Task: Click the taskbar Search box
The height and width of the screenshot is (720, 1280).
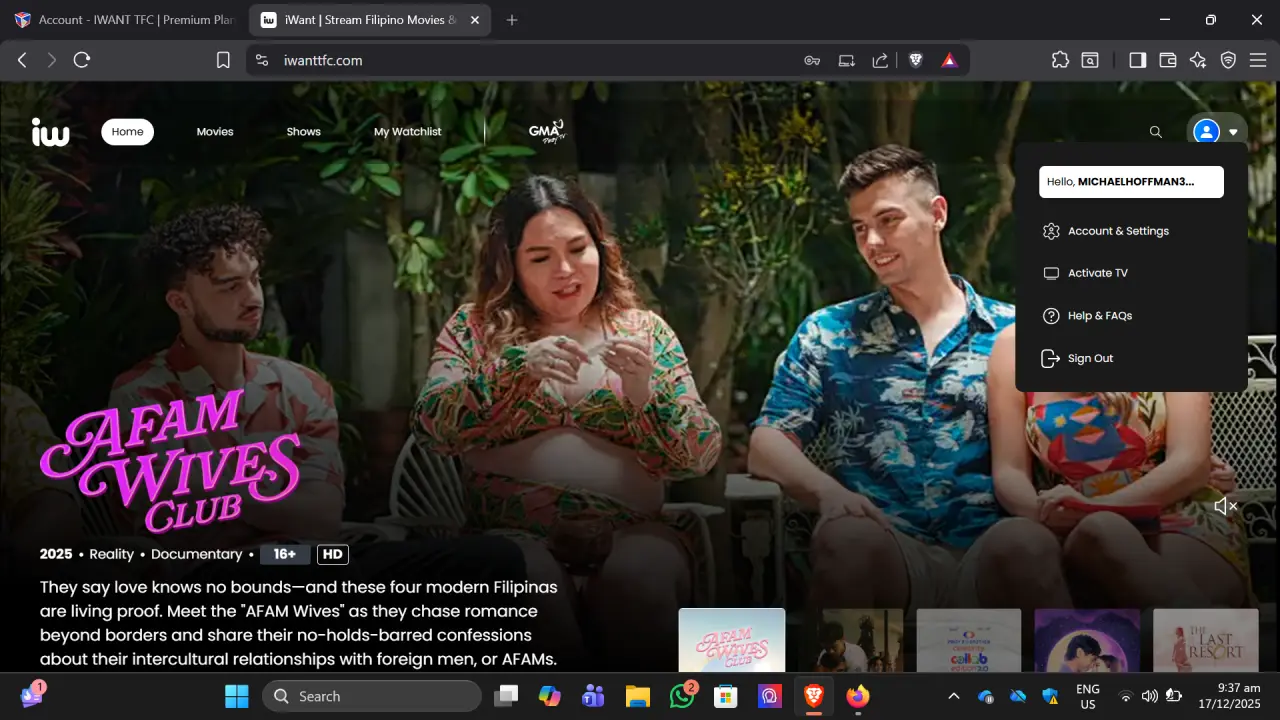Action: (x=372, y=696)
